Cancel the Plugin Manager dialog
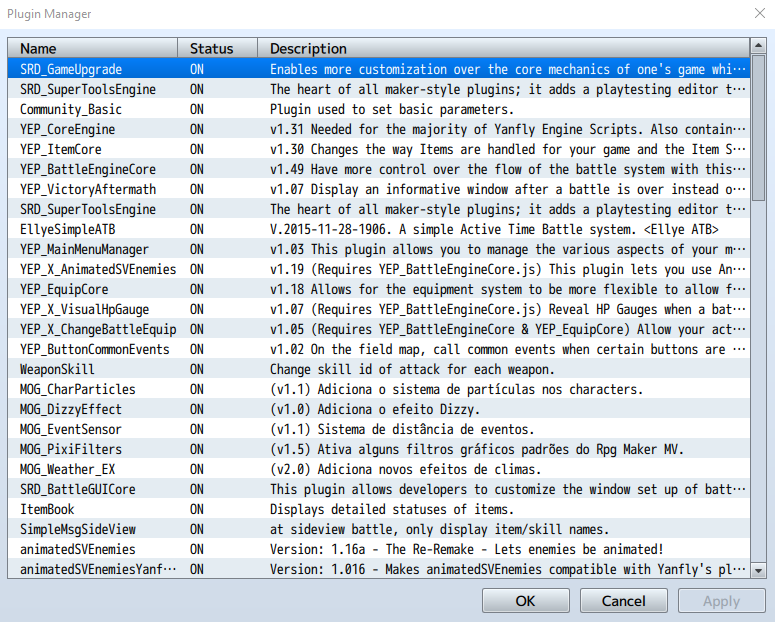775x622 pixels. point(623,601)
